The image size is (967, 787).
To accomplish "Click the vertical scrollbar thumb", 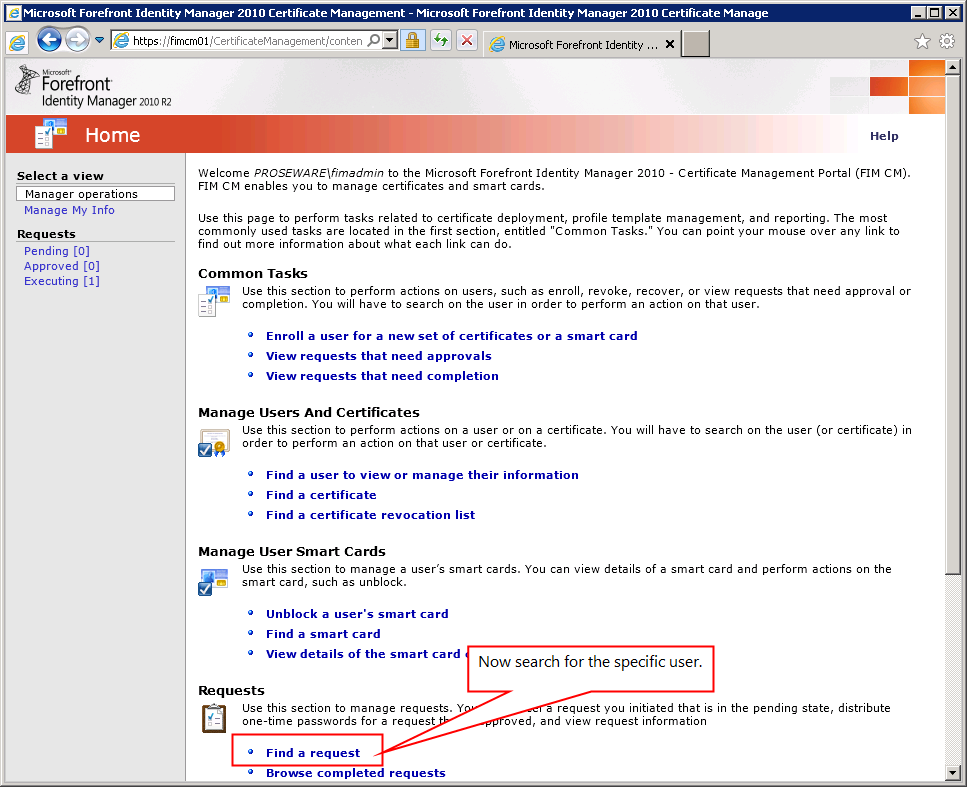I will point(953,324).
